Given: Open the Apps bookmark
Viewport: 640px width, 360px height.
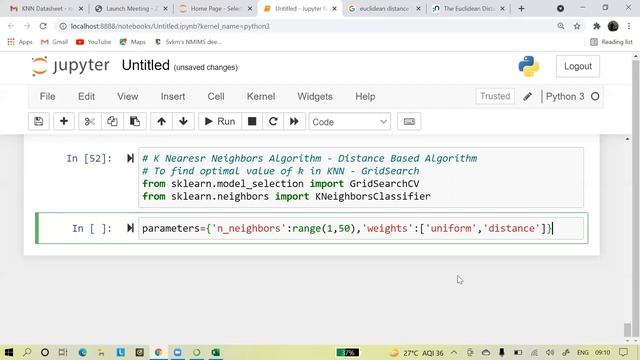Looking at the screenshot, I should pyautogui.click(x=20, y=42).
